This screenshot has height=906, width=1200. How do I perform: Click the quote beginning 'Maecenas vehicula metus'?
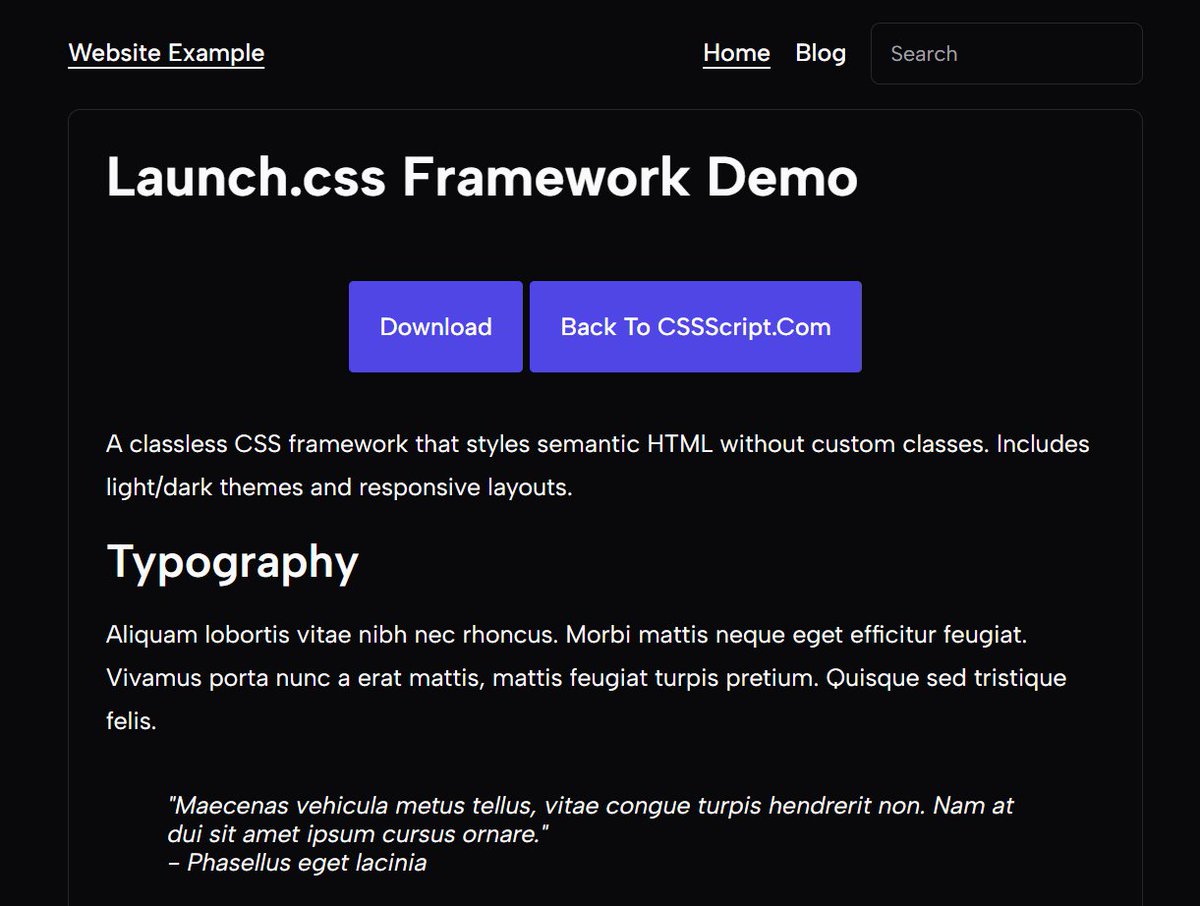click(x=591, y=819)
